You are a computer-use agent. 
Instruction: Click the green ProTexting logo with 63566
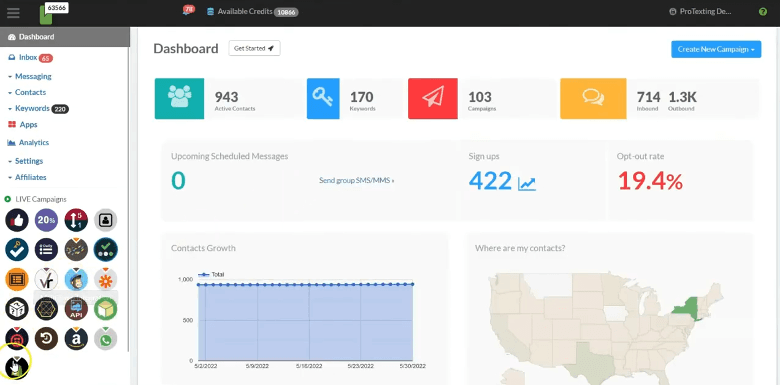point(54,13)
